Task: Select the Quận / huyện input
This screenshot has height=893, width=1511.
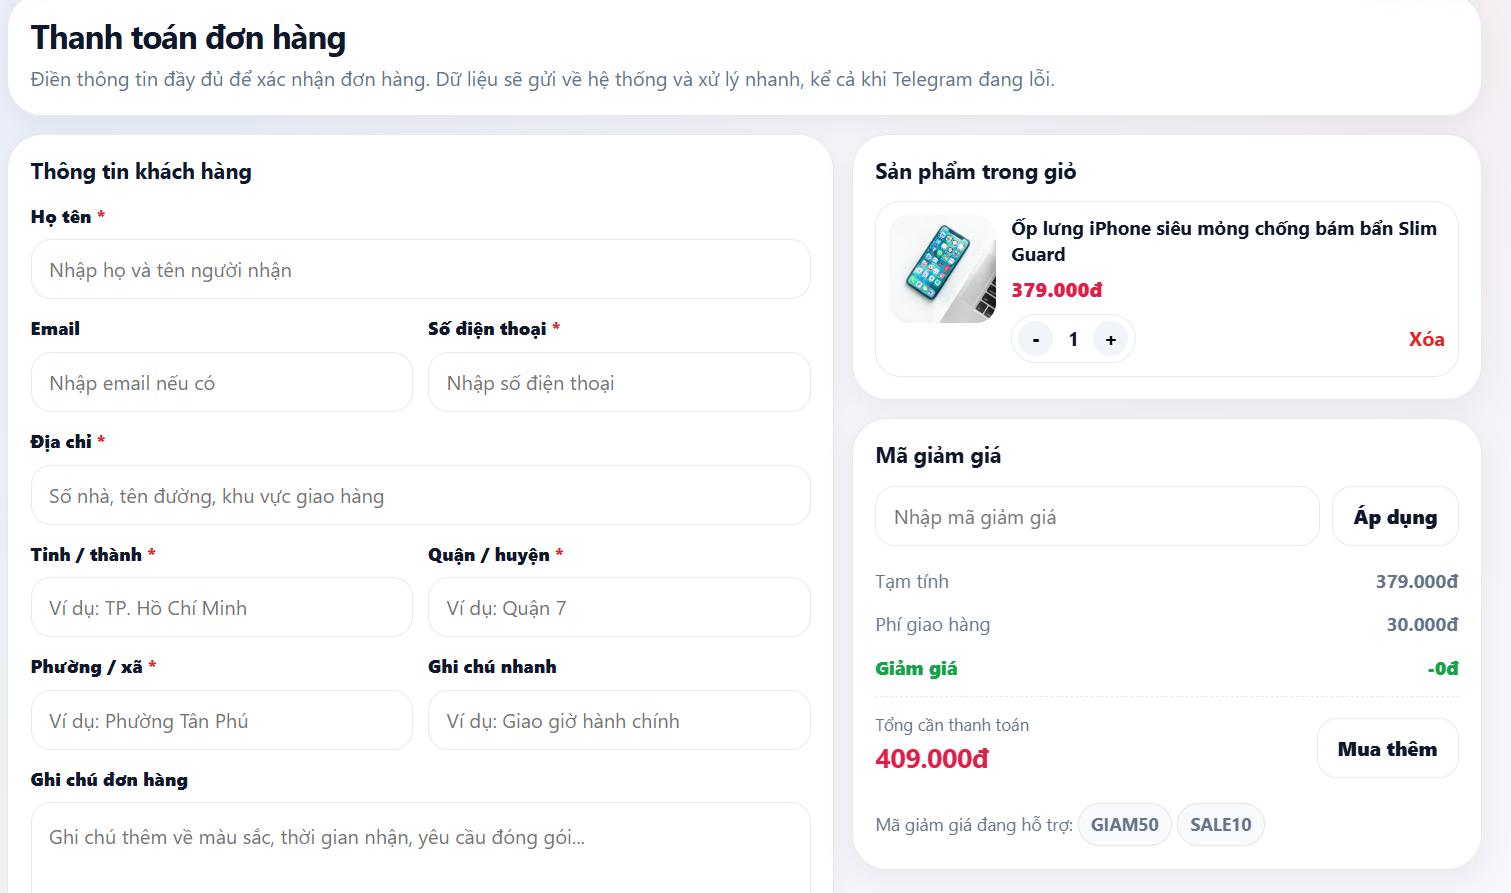Action: click(618, 607)
